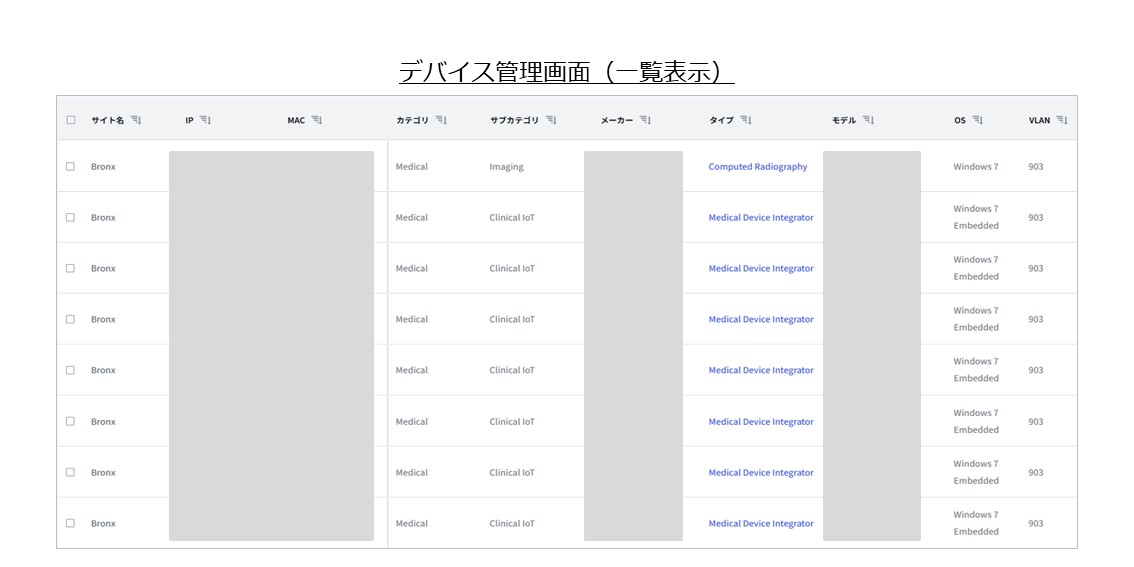Tick the second row's checkbox
This screenshot has width=1134, height=567.
[71, 218]
